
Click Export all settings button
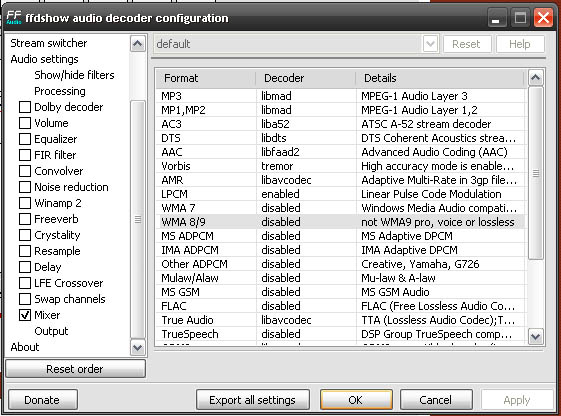253,400
